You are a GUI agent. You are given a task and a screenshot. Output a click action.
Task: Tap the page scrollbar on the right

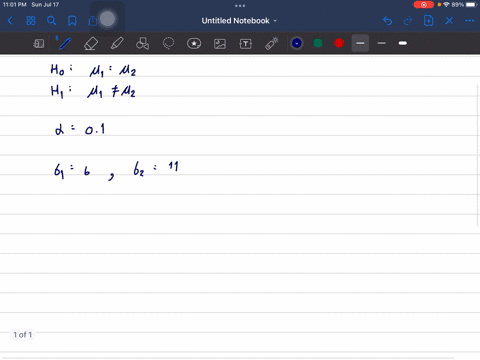[478, 156]
